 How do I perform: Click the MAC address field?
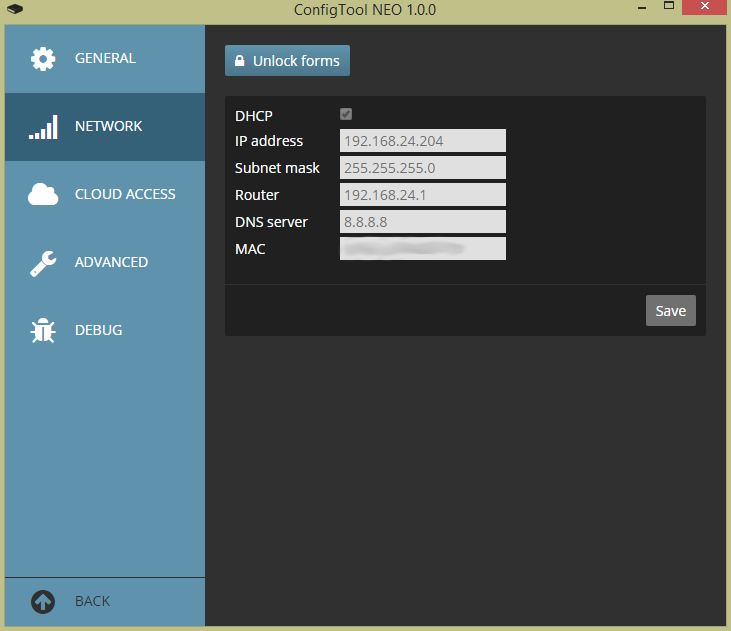423,249
